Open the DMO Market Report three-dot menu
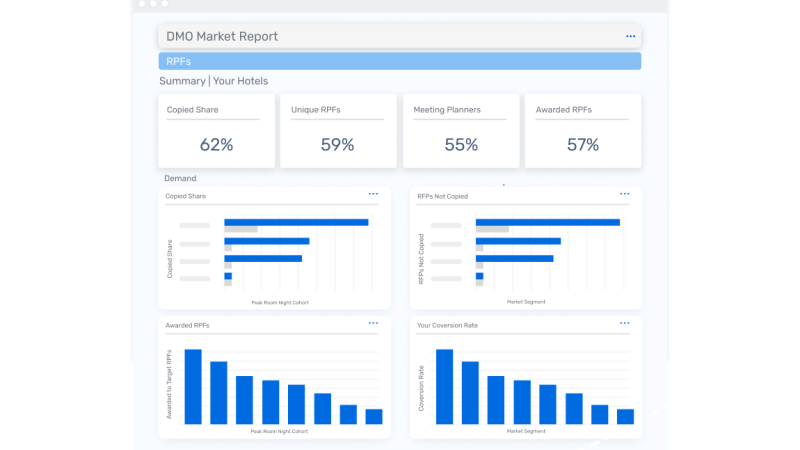 tap(630, 36)
